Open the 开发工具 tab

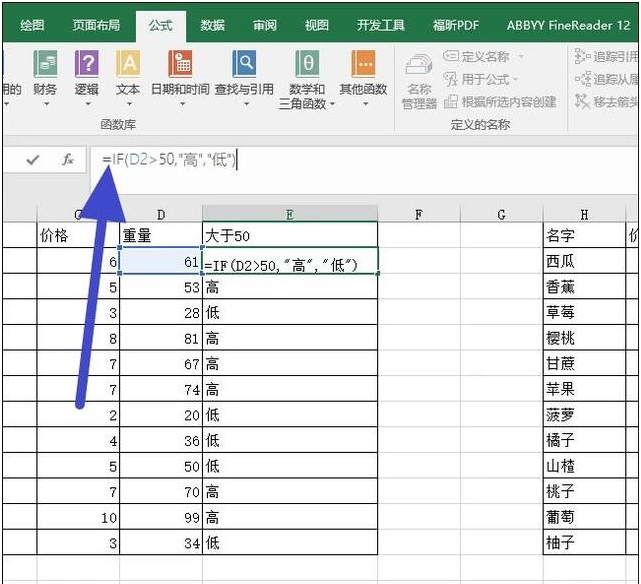point(381,25)
